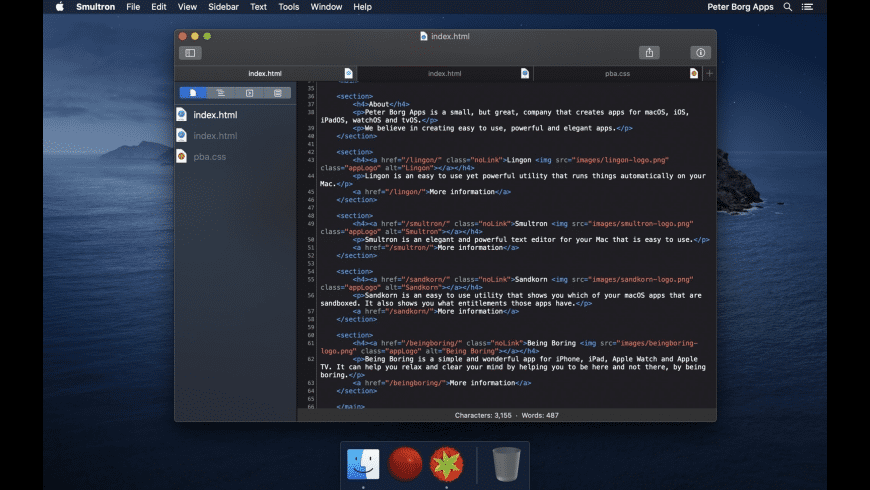Switch sidebar to the third segment view
870x490 pixels.
point(250,93)
